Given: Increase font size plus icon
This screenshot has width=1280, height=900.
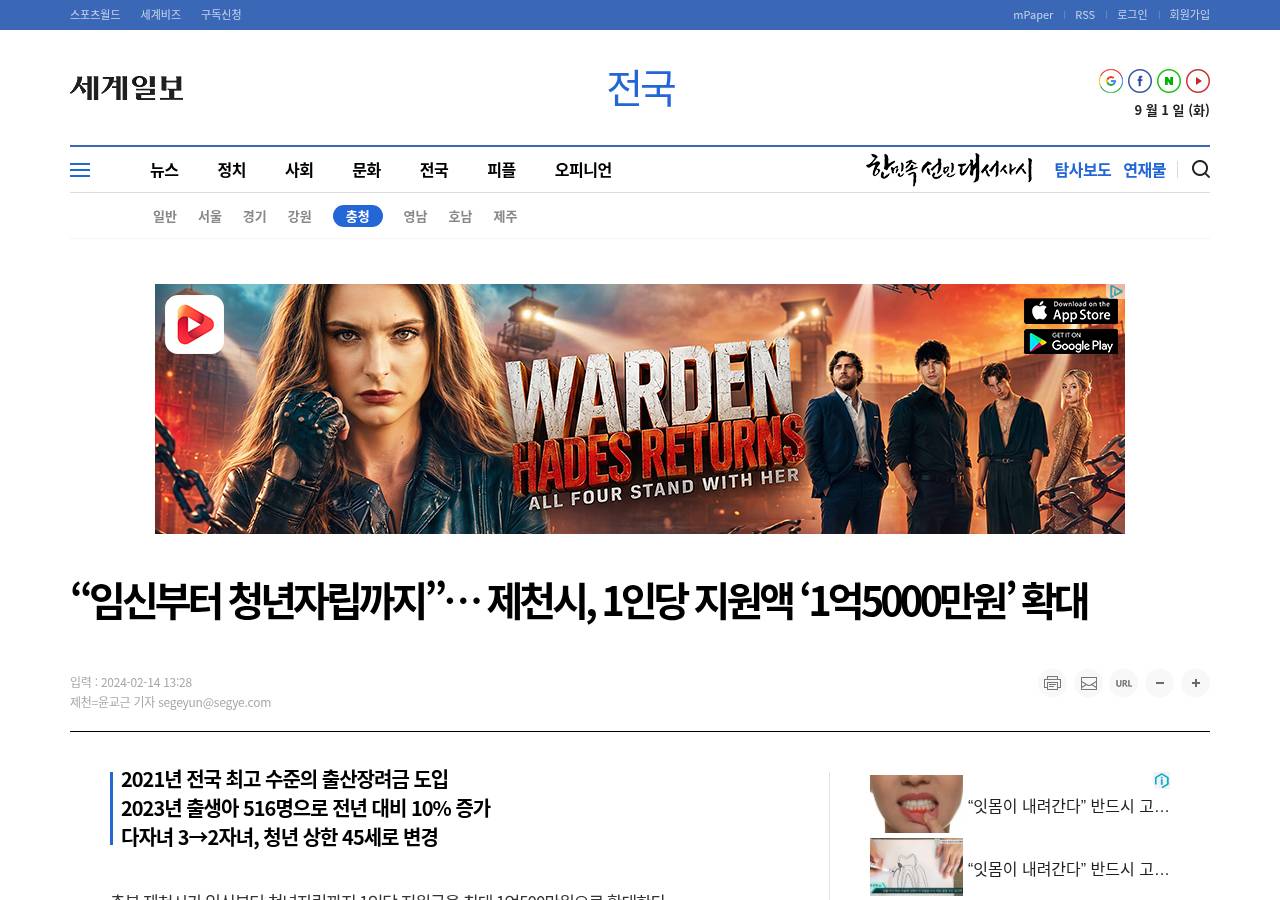Looking at the screenshot, I should coord(1196,683).
